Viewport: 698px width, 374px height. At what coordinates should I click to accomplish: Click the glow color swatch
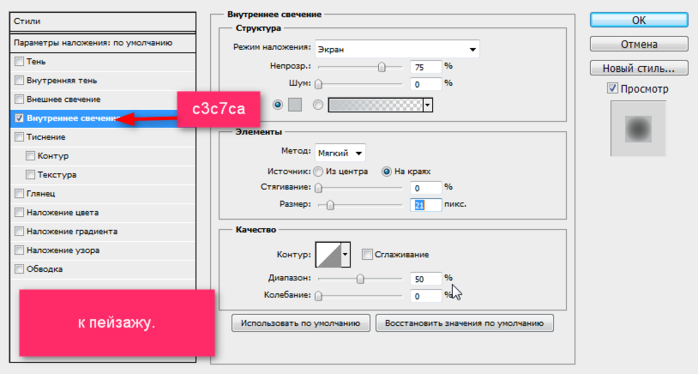[295, 105]
